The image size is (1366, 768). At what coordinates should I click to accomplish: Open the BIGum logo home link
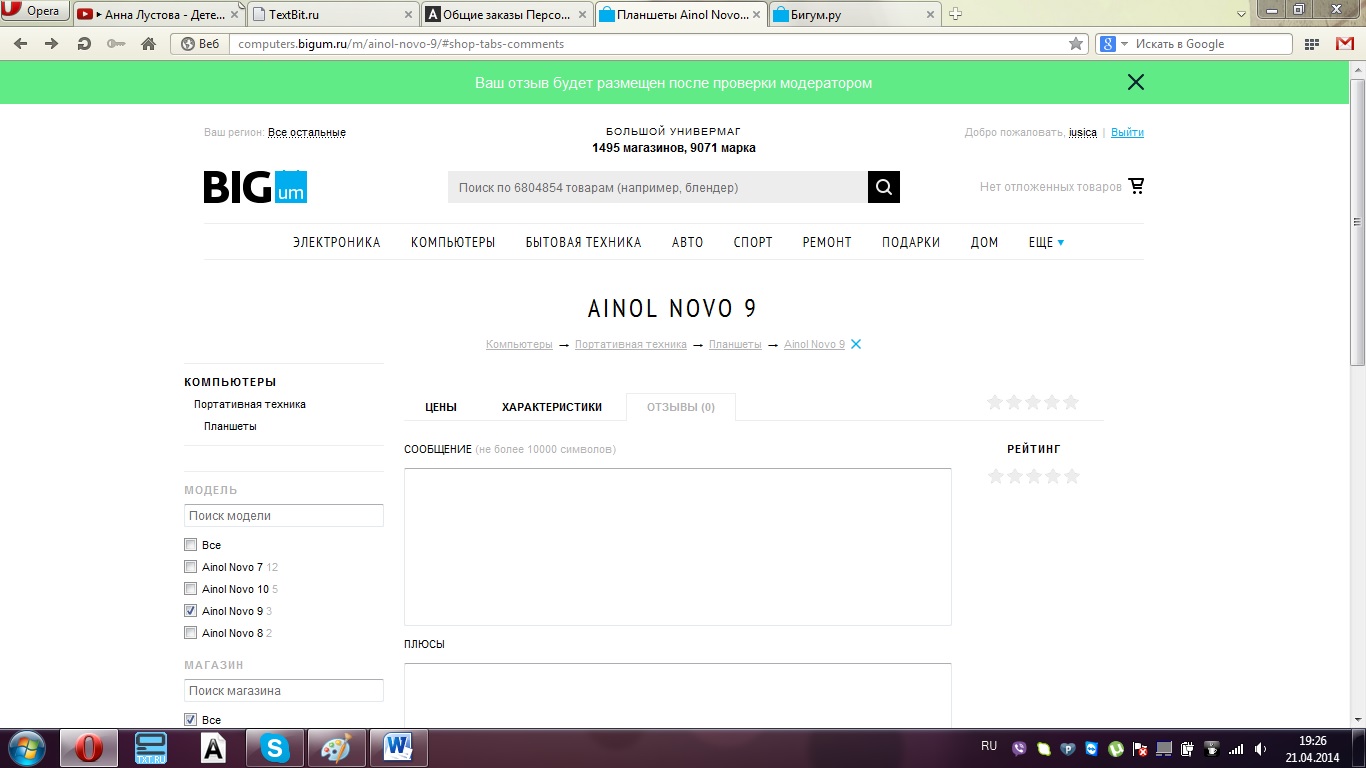click(x=255, y=186)
